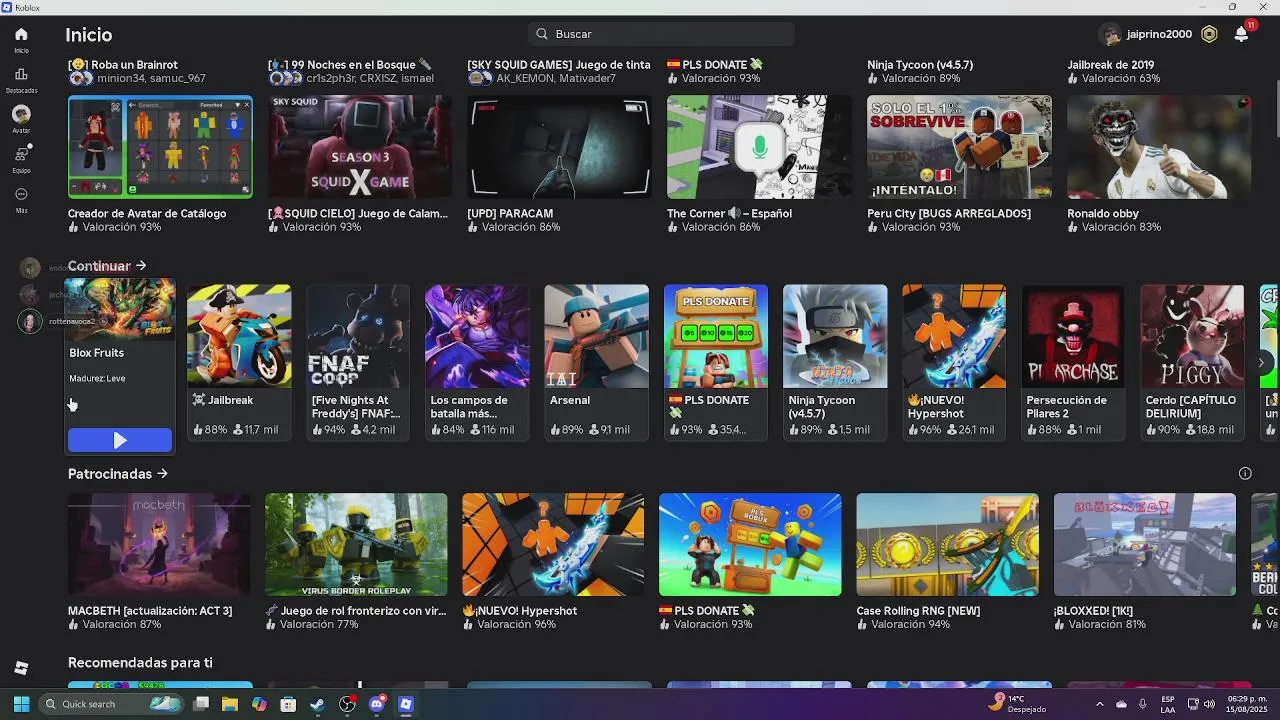Click SKY SQUID GAMES Juego de tinta title
This screenshot has width=1280, height=720.
tap(559, 65)
